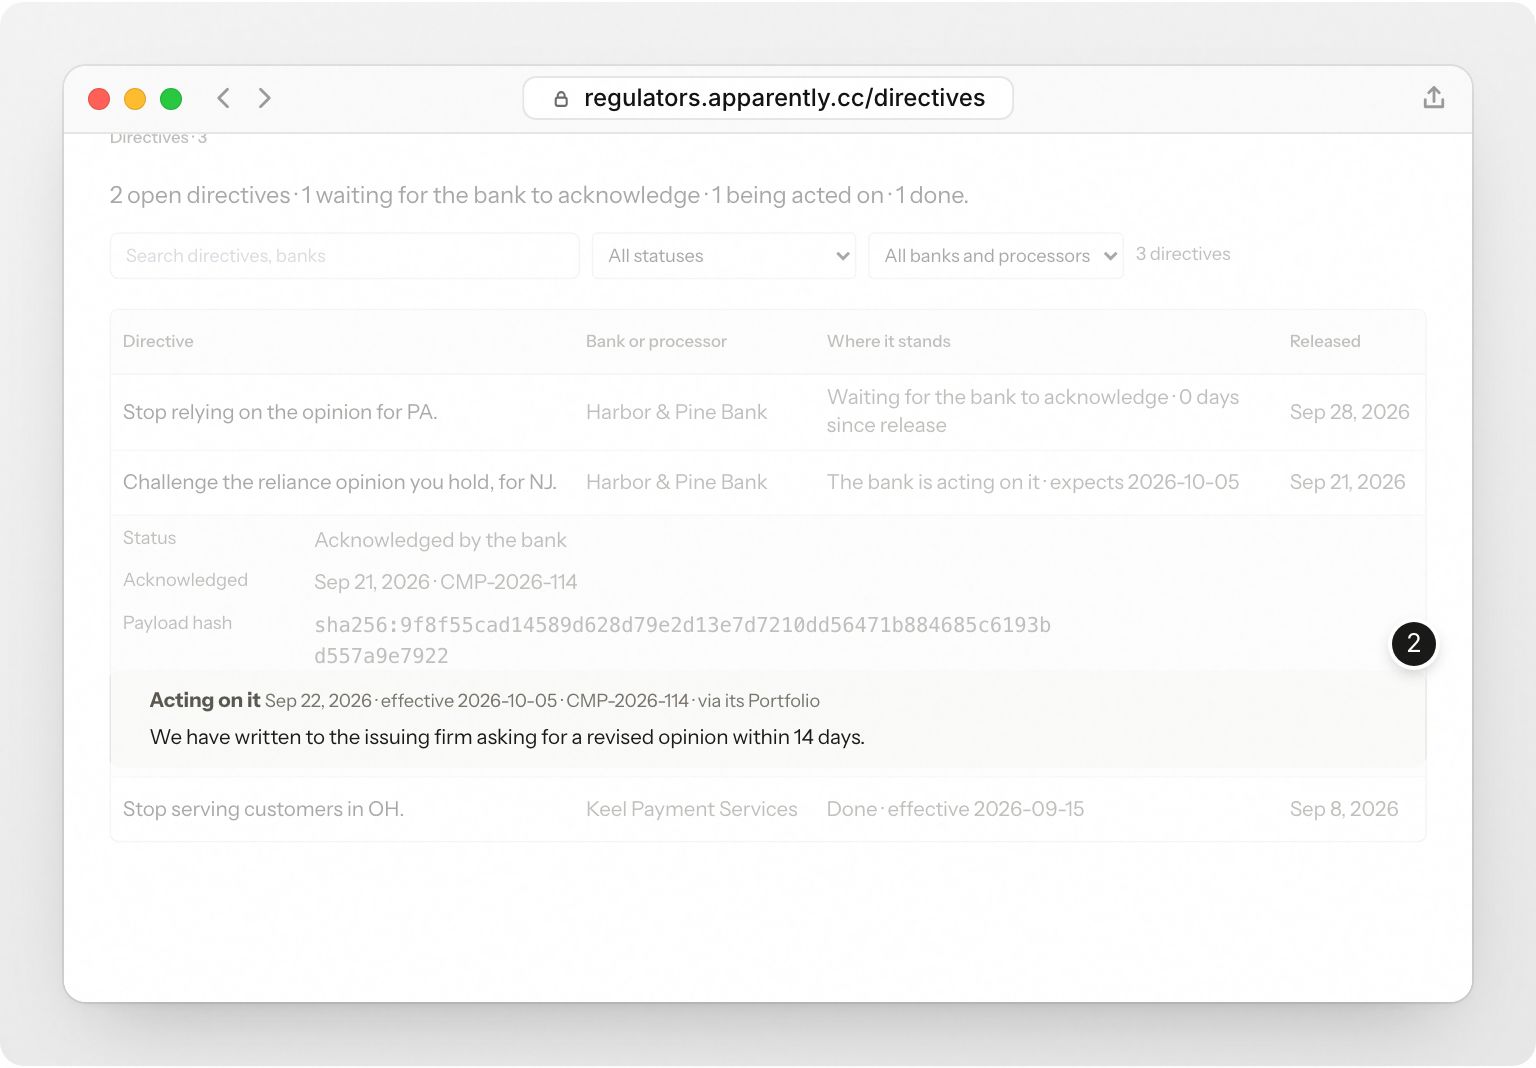Click the Released column header
This screenshot has height=1068, width=1536.
pos(1325,341)
